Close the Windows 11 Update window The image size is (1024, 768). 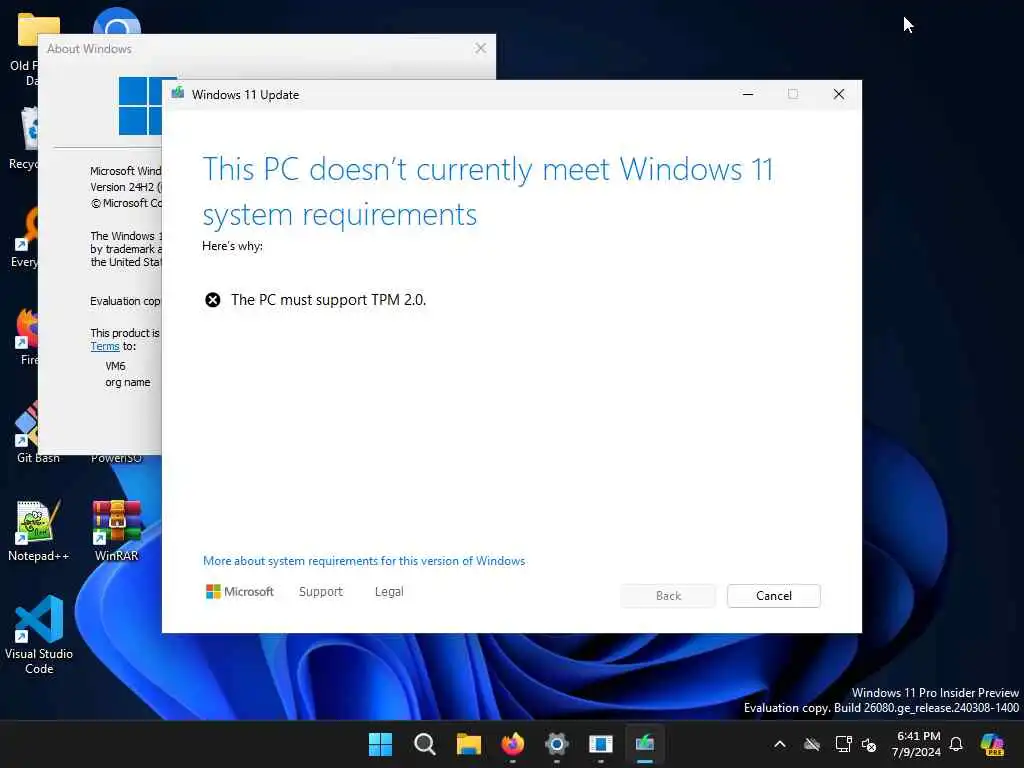click(839, 94)
